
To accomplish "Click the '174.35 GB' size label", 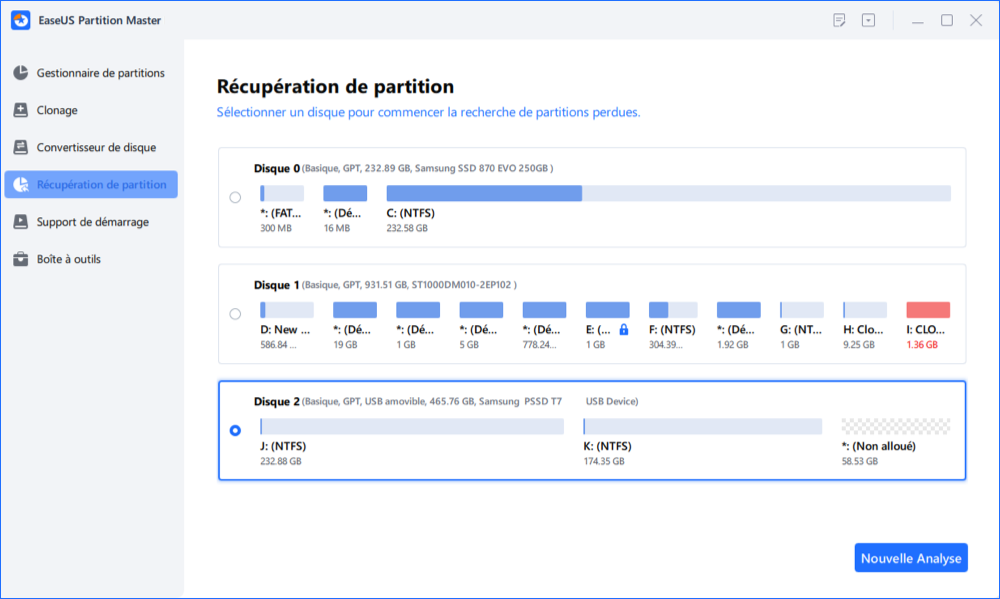I will click(604, 461).
